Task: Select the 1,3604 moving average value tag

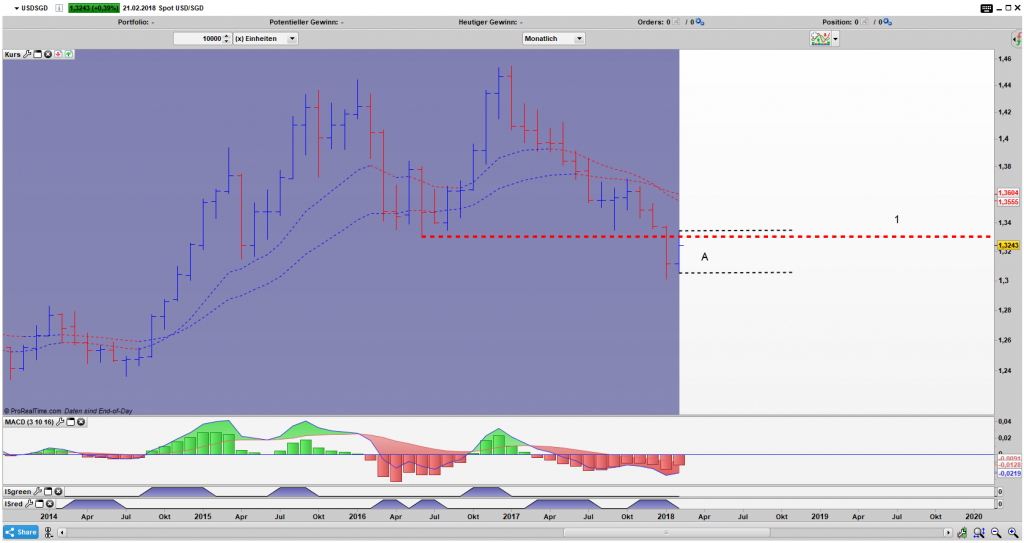Action: click(1008, 193)
